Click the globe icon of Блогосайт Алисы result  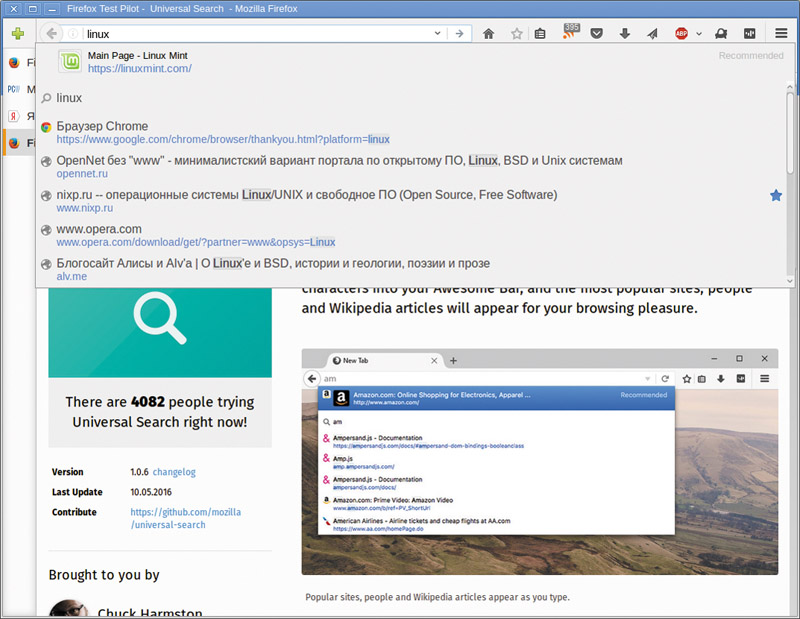[x=46, y=264]
